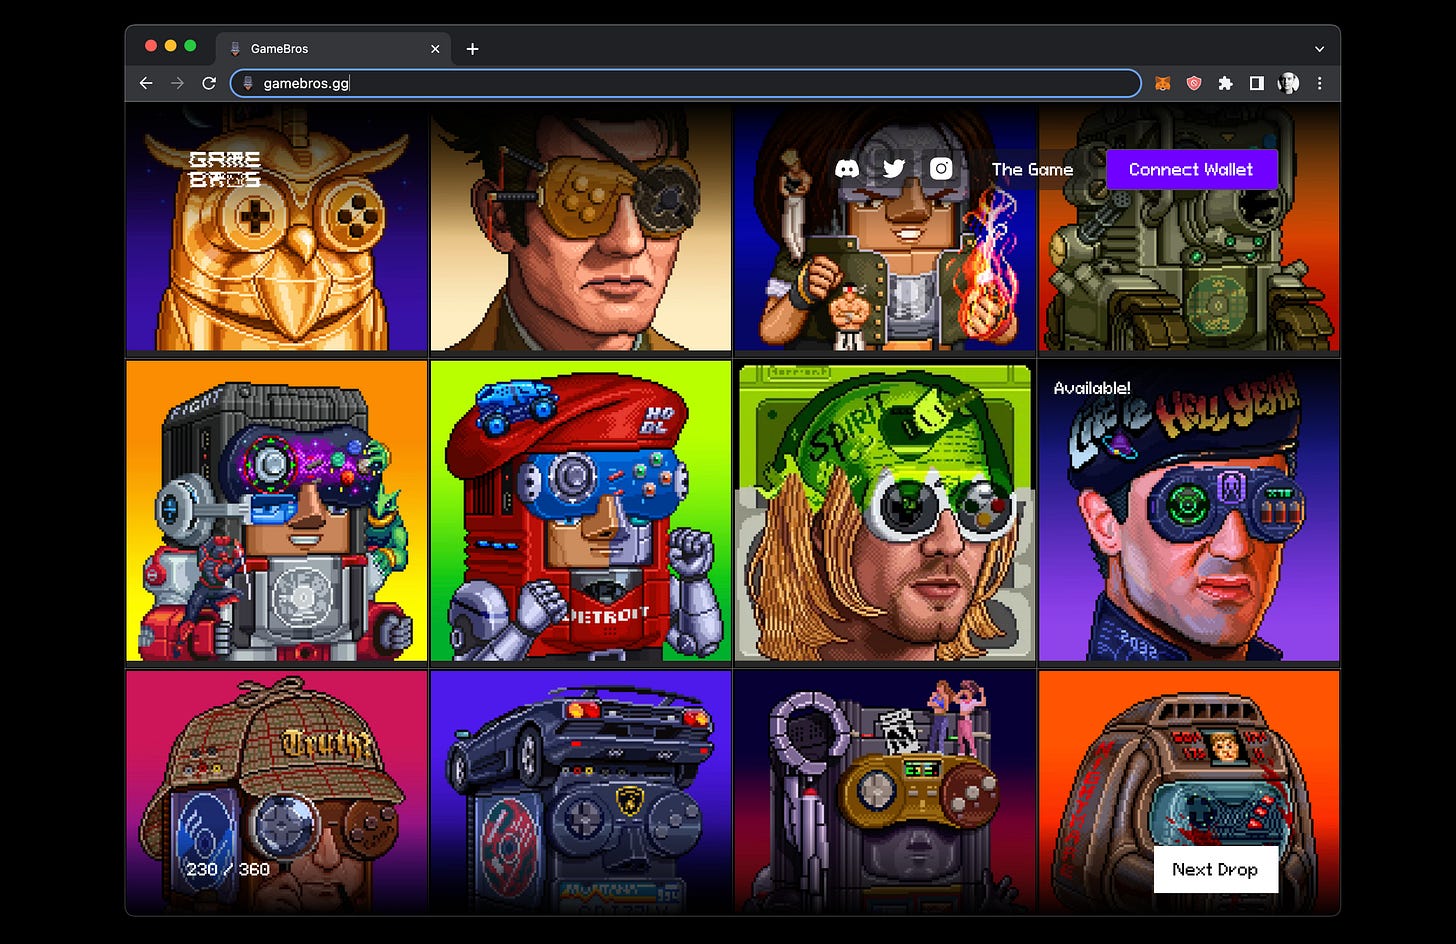Expand the tab search chevron
Viewport: 1456px width, 944px height.
coord(1319,48)
